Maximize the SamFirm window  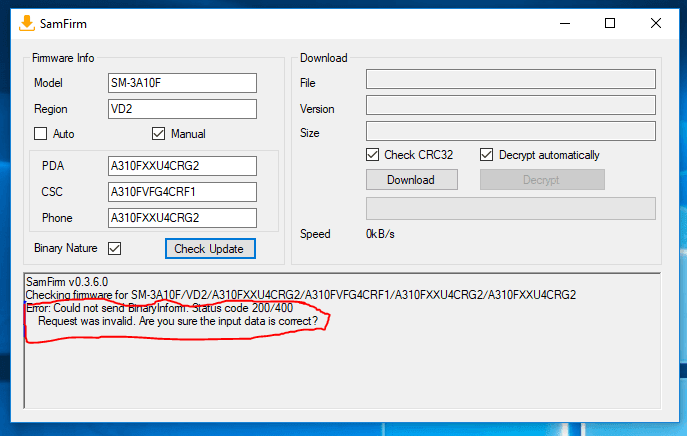tap(610, 23)
